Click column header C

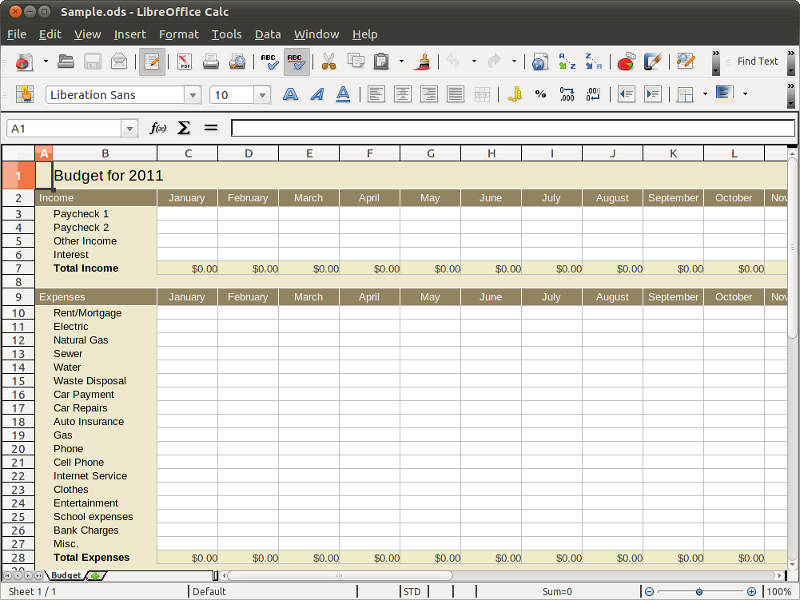(187, 153)
